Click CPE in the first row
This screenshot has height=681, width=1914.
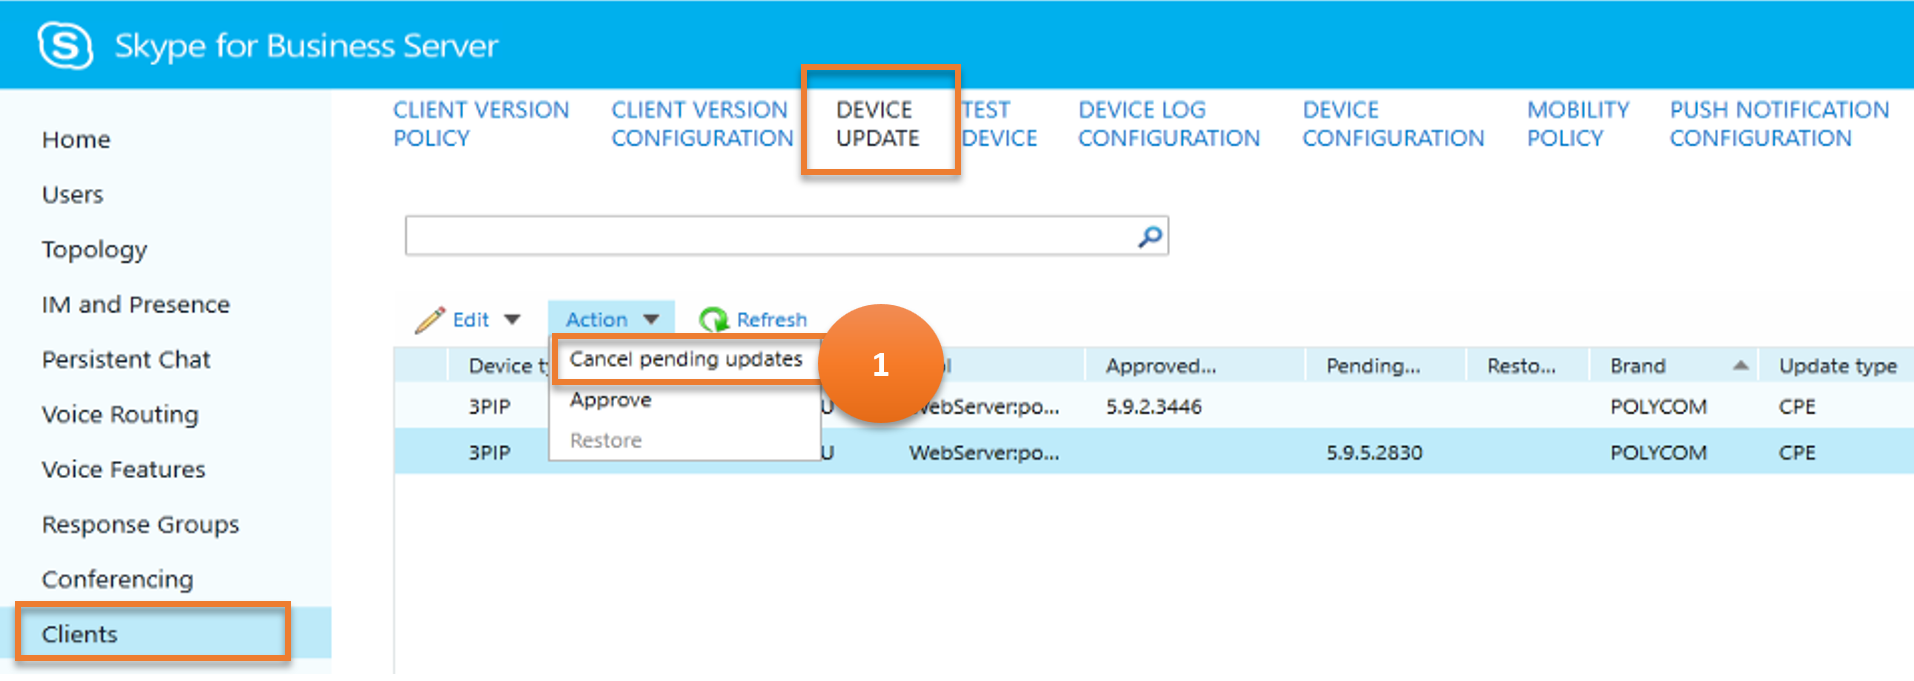coord(1797,407)
